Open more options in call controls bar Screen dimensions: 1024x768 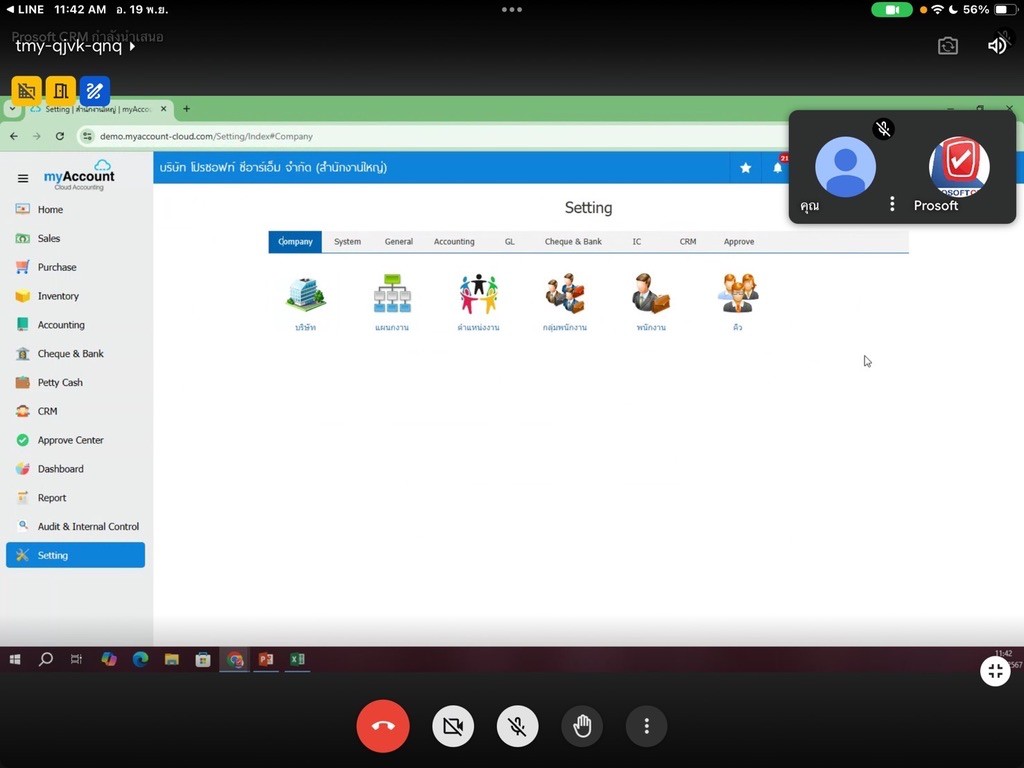coord(647,726)
